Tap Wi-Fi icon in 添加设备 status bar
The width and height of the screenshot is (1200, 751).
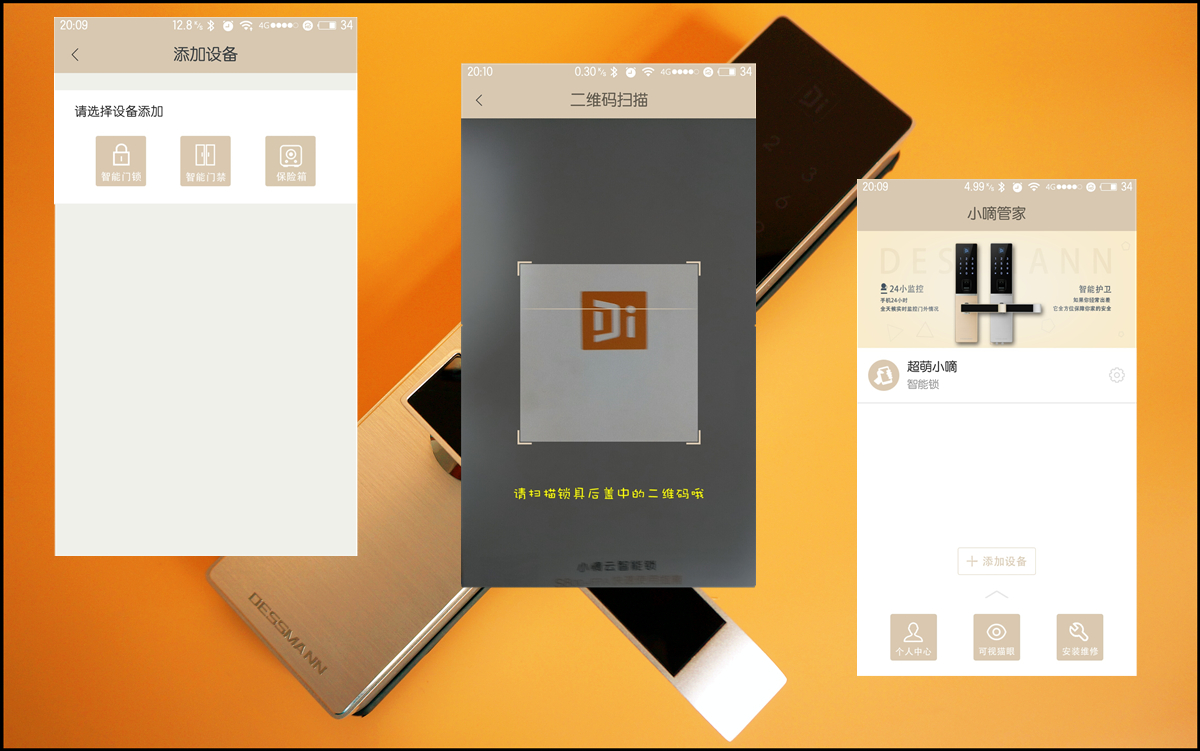click(246, 25)
